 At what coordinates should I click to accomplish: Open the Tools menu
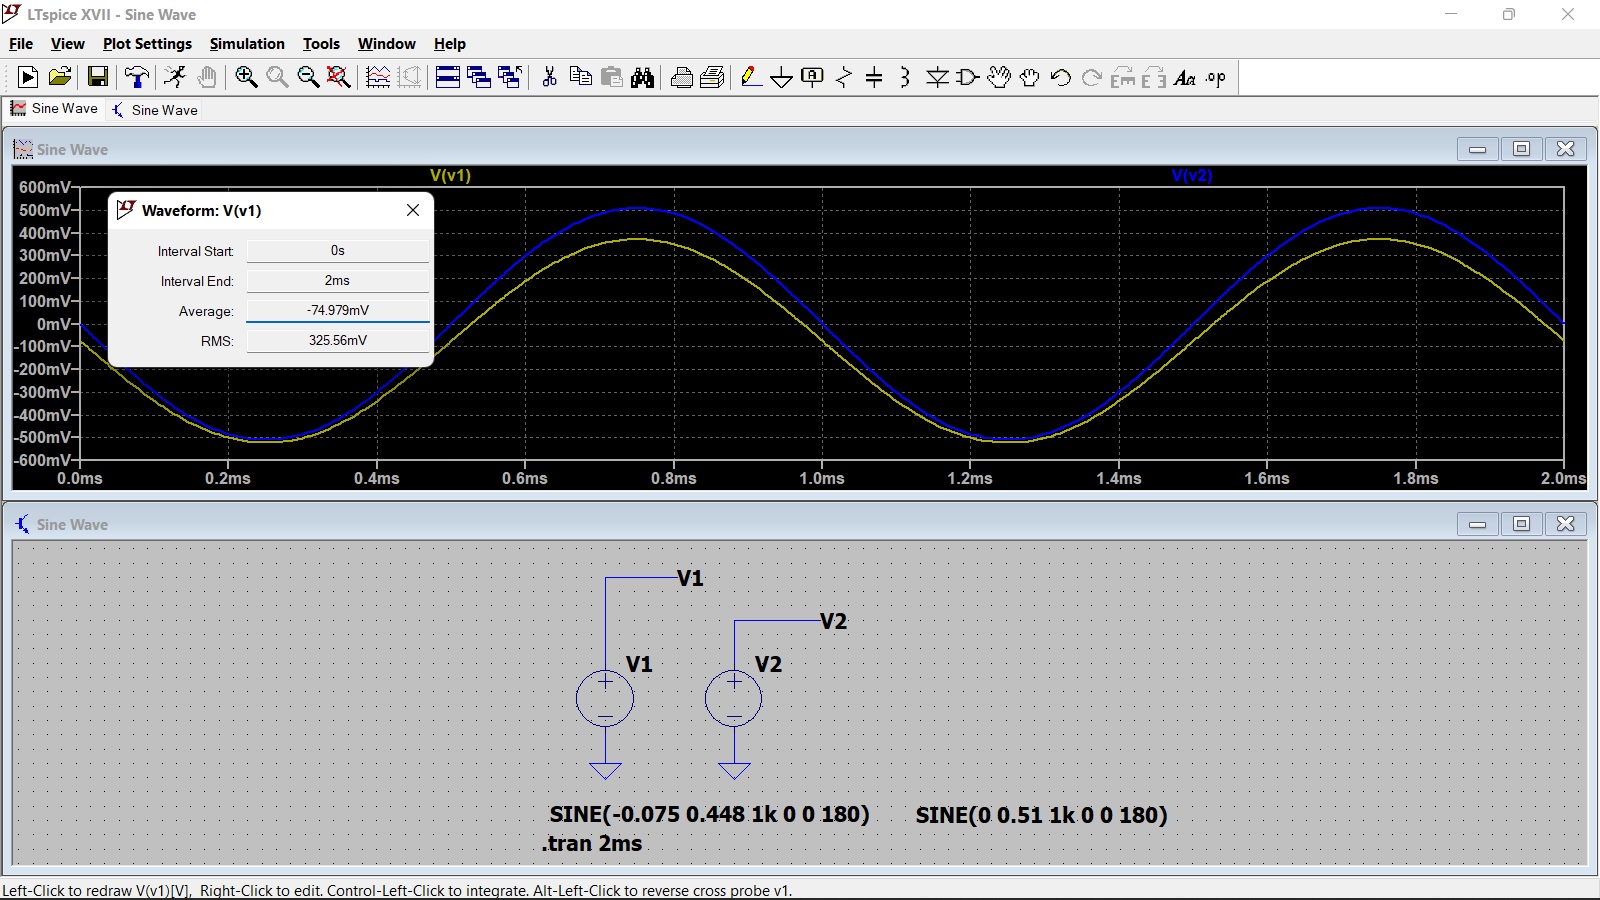coord(321,44)
